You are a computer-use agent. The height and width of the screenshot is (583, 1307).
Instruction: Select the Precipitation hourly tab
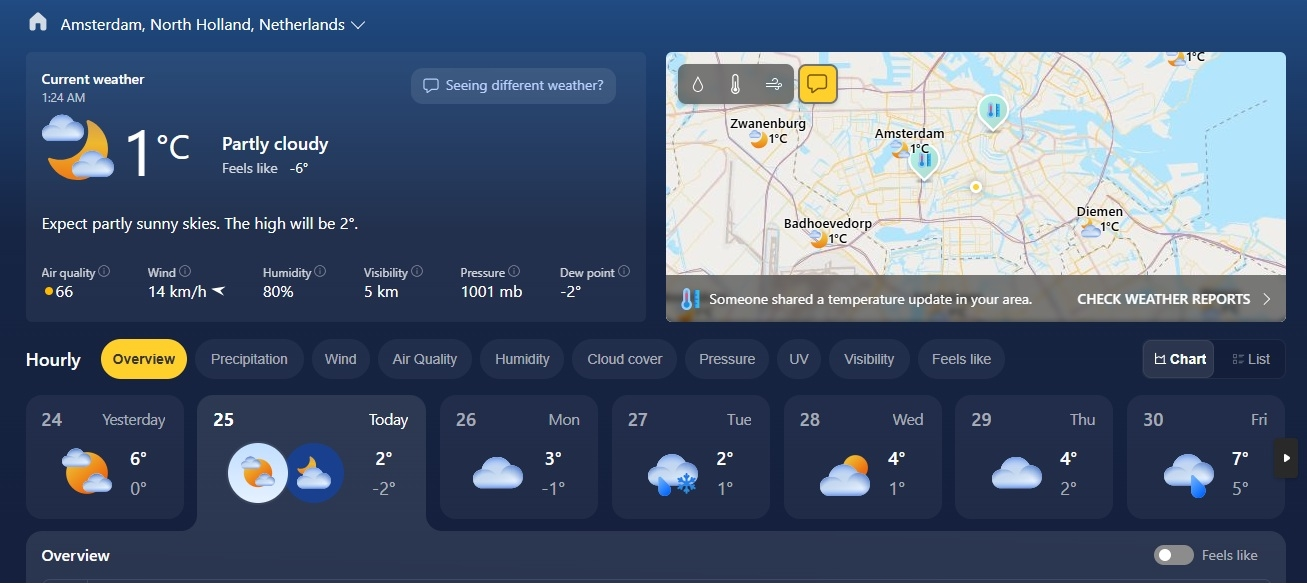[x=249, y=359]
